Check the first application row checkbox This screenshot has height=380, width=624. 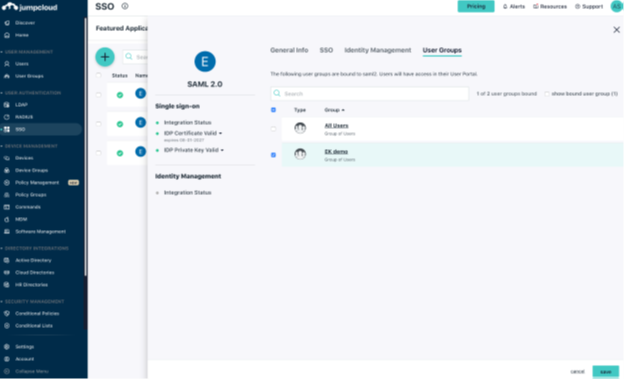(x=99, y=95)
